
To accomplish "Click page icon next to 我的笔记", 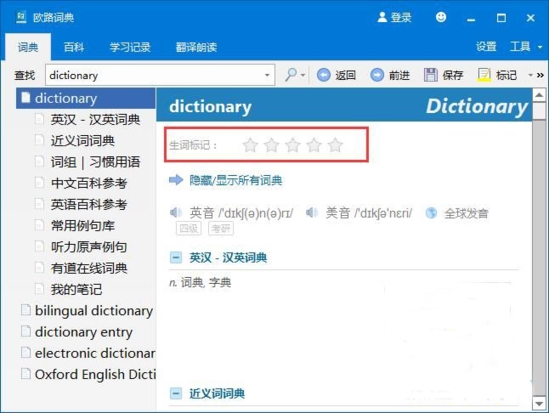I will point(39,289).
